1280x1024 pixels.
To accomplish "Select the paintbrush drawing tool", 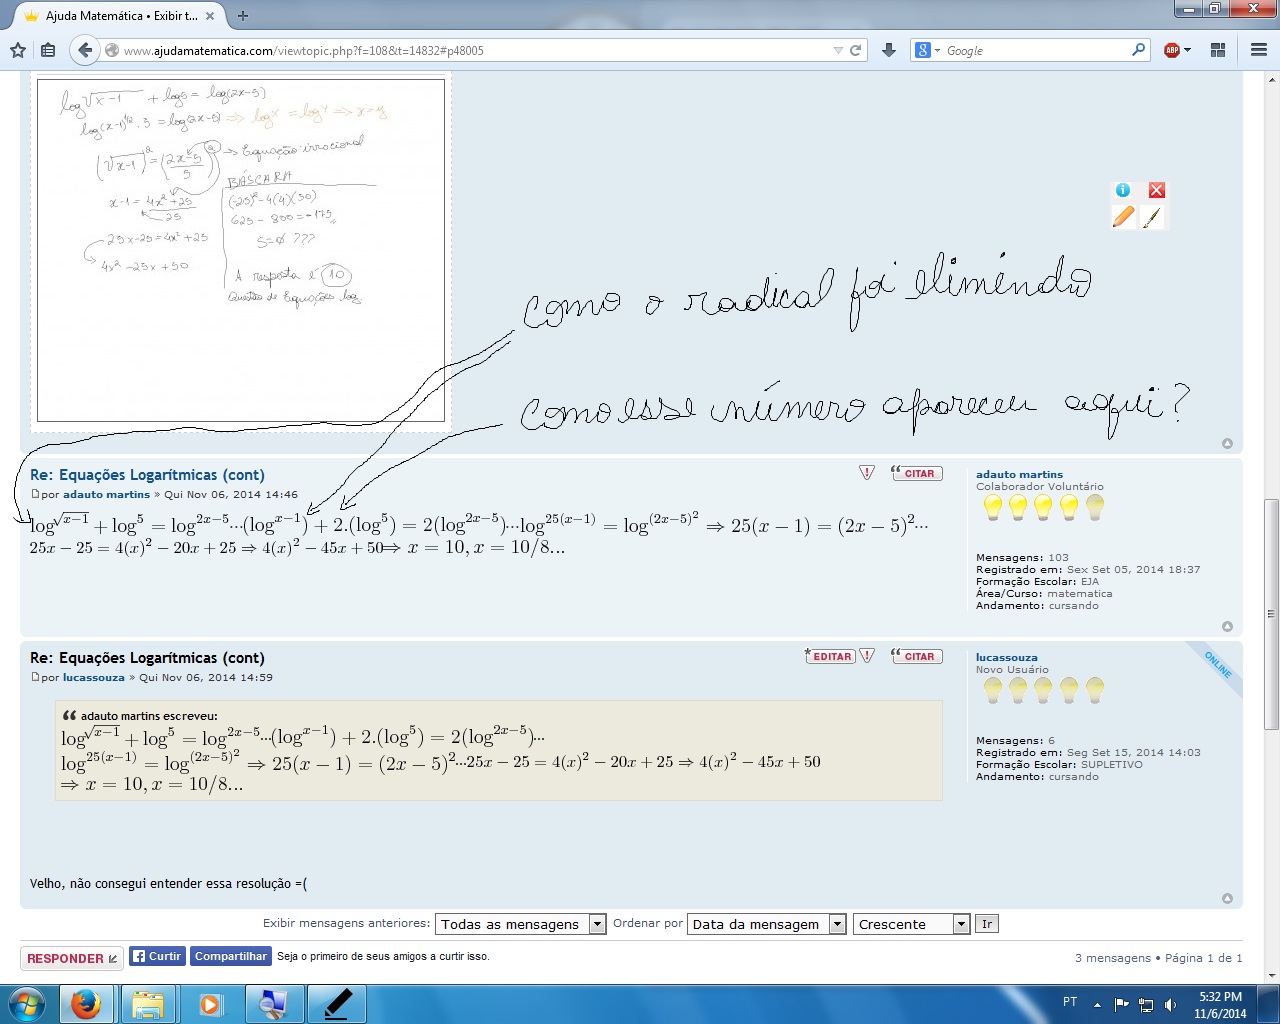I will pyautogui.click(x=1153, y=216).
